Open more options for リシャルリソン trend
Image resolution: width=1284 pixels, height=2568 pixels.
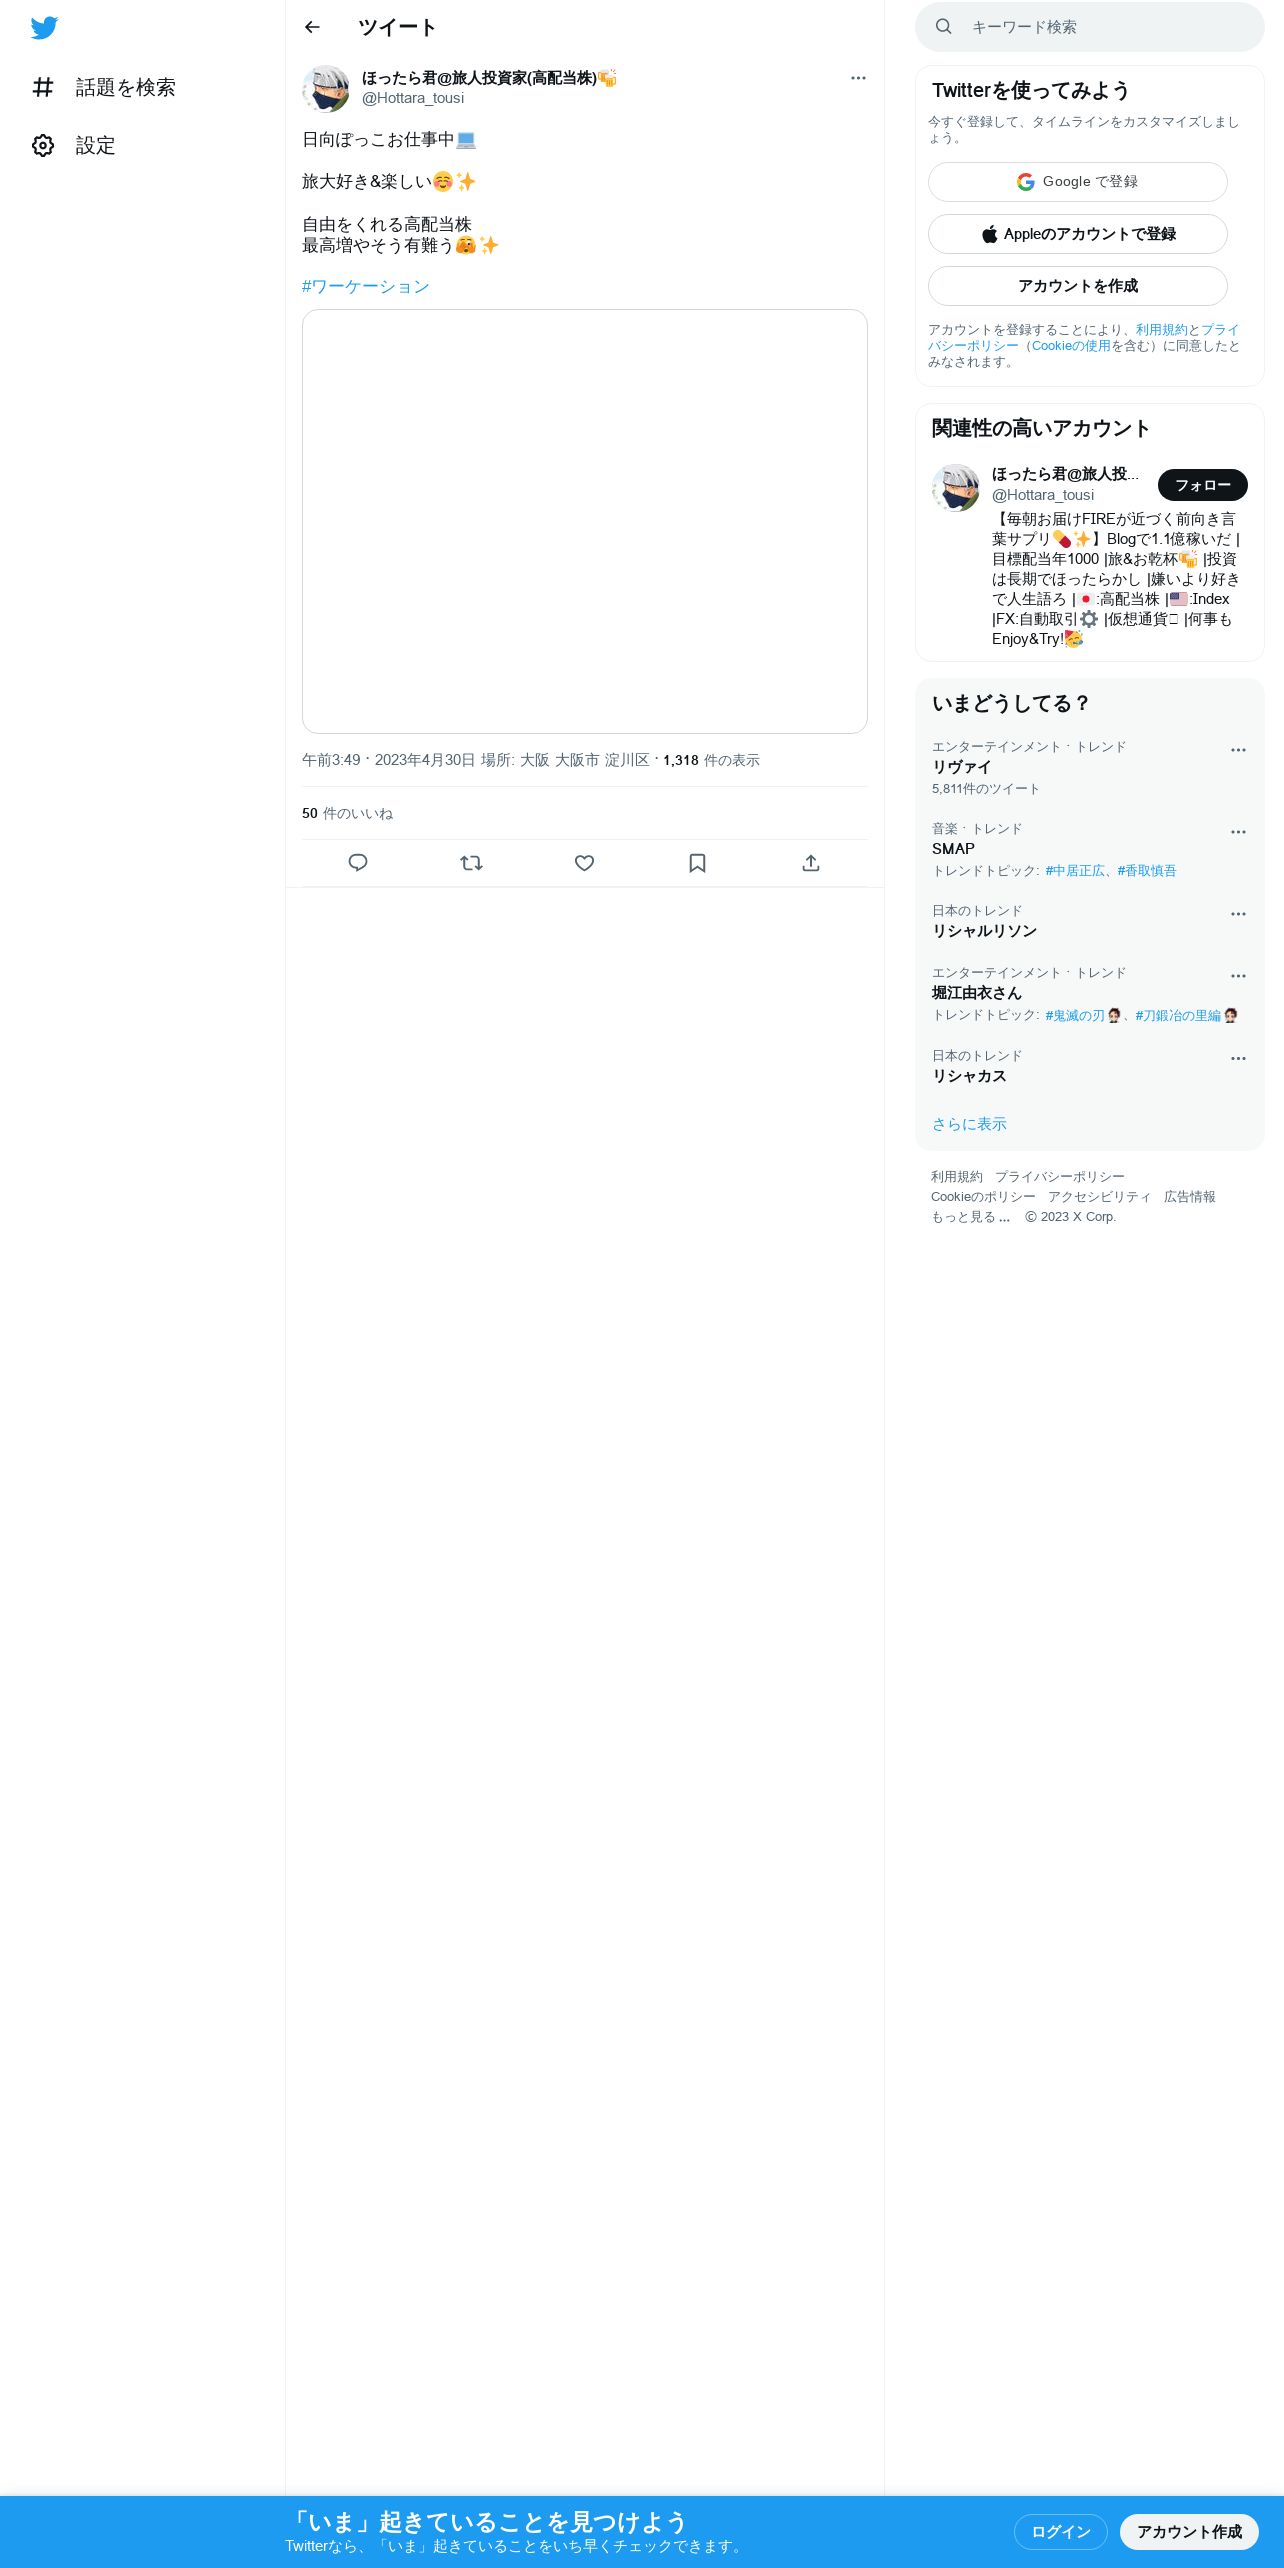pyautogui.click(x=1238, y=914)
